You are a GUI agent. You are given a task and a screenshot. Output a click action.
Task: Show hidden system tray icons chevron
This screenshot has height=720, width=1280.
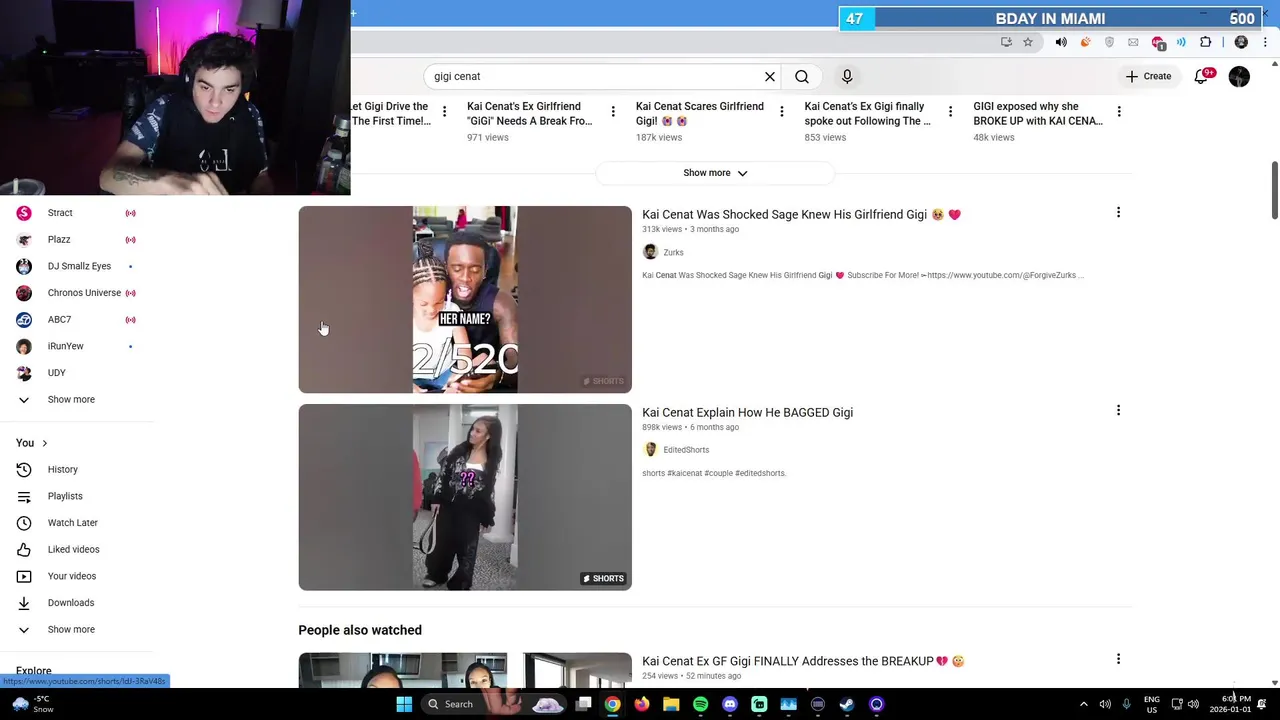tap(1084, 704)
